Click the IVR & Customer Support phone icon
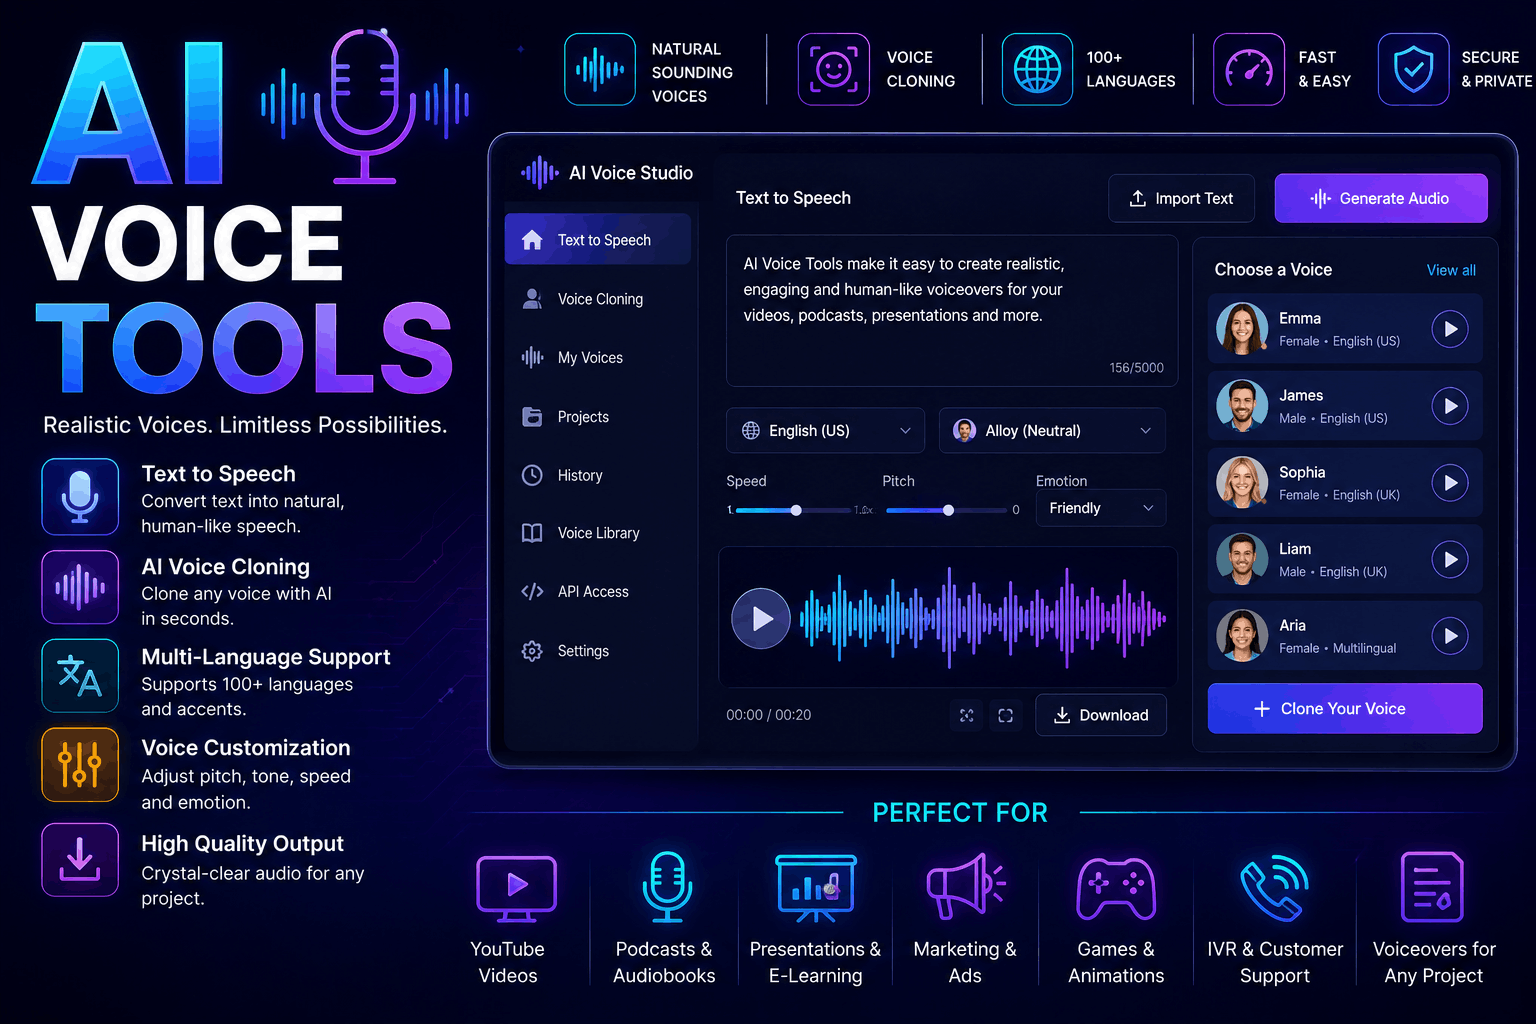The image size is (1536, 1024). pos(1275,888)
